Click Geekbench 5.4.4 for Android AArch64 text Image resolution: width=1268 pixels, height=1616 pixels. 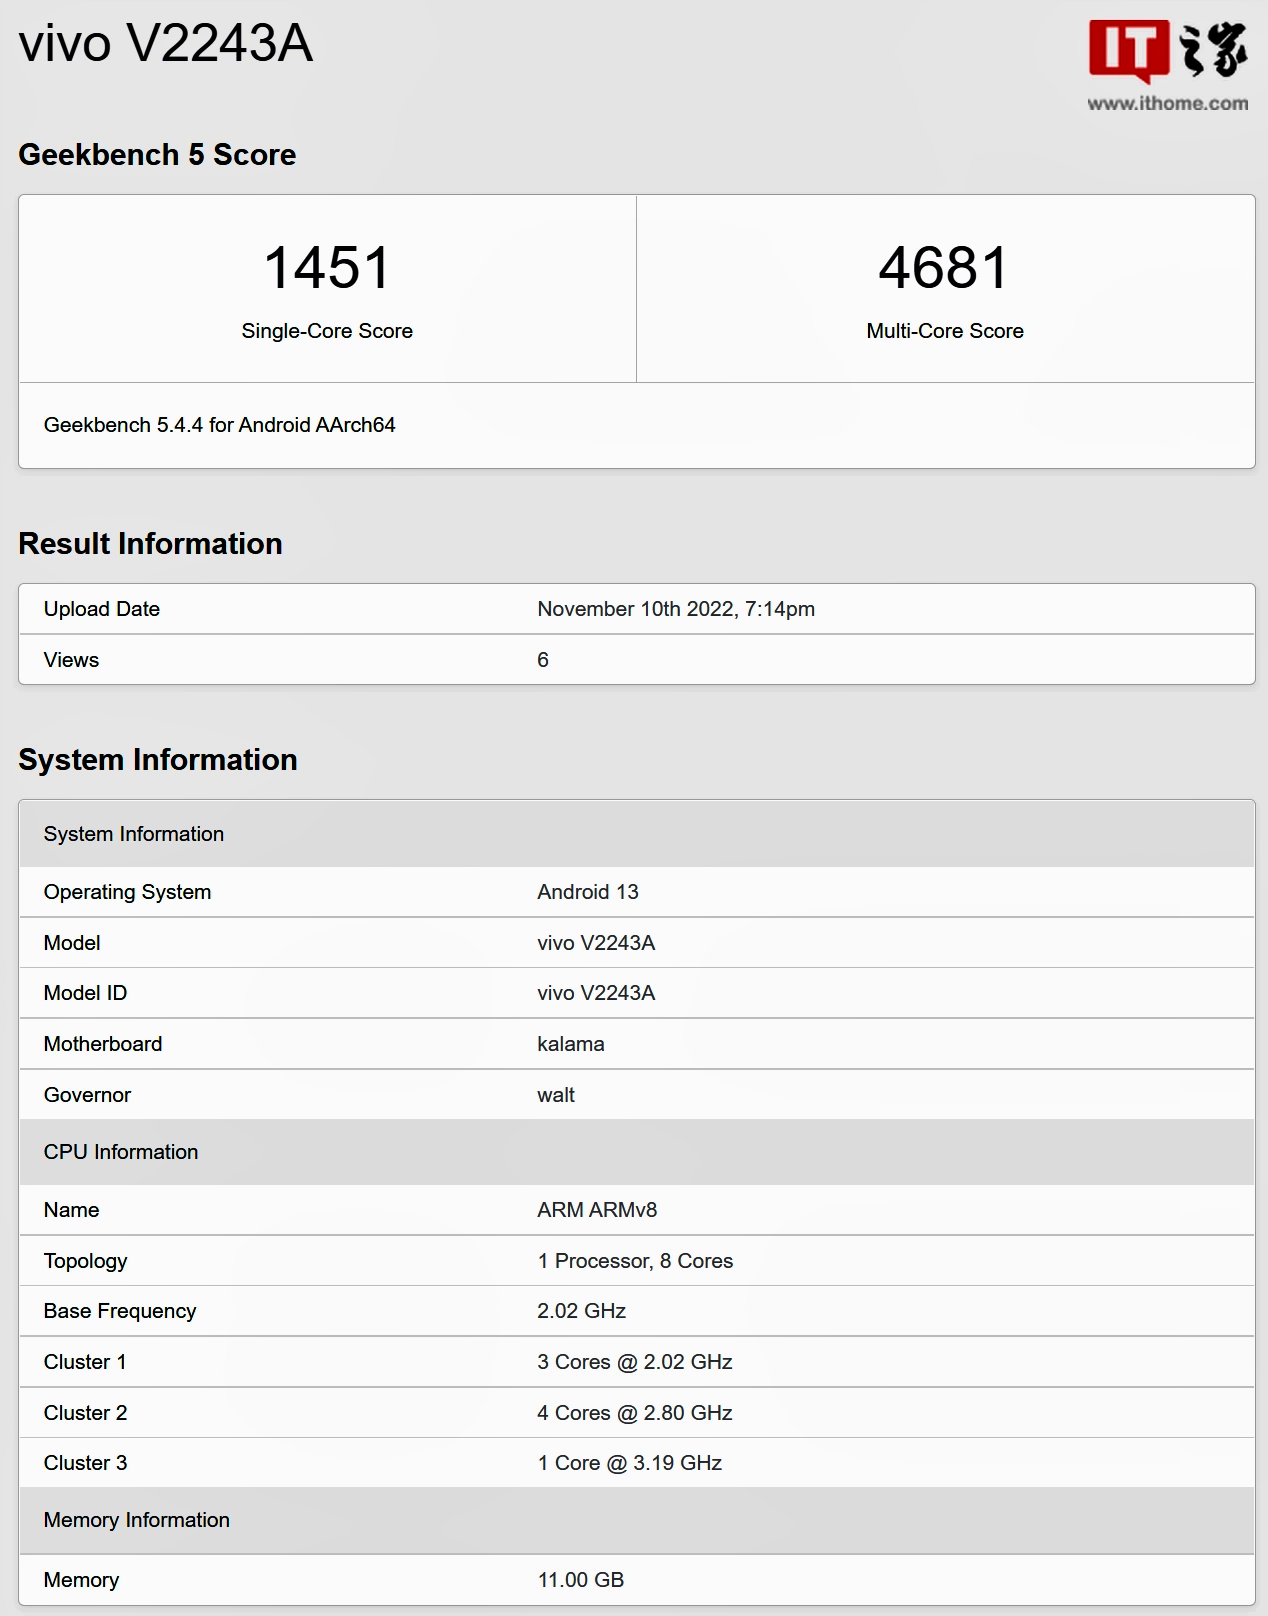pyautogui.click(x=220, y=425)
